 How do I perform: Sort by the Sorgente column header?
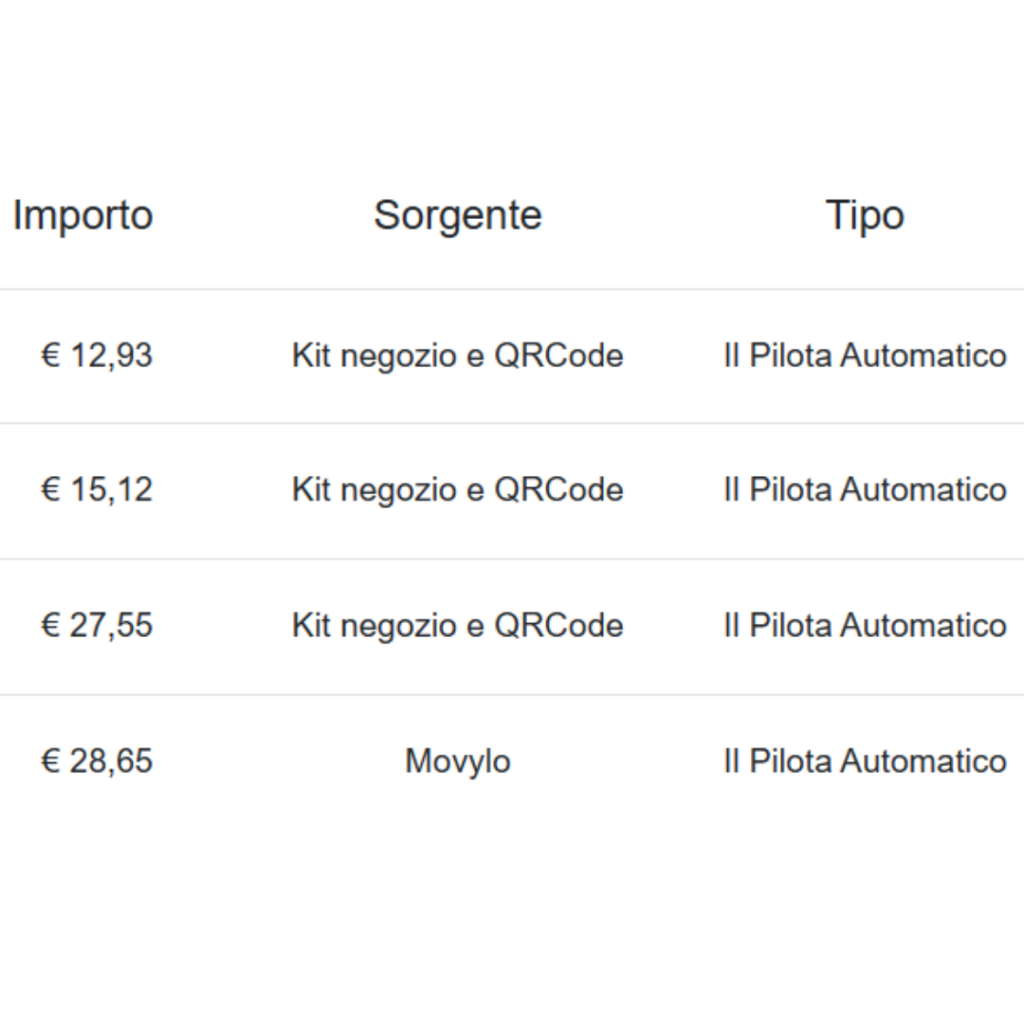tap(458, 216)
